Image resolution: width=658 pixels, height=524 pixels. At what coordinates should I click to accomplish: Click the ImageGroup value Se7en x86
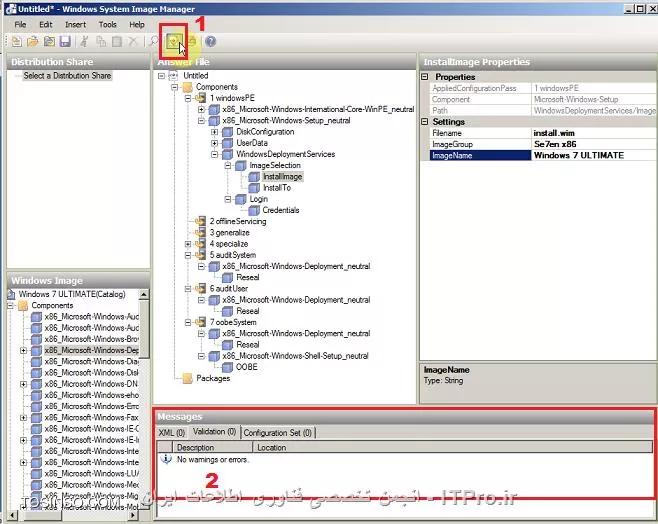pos(594,144)
